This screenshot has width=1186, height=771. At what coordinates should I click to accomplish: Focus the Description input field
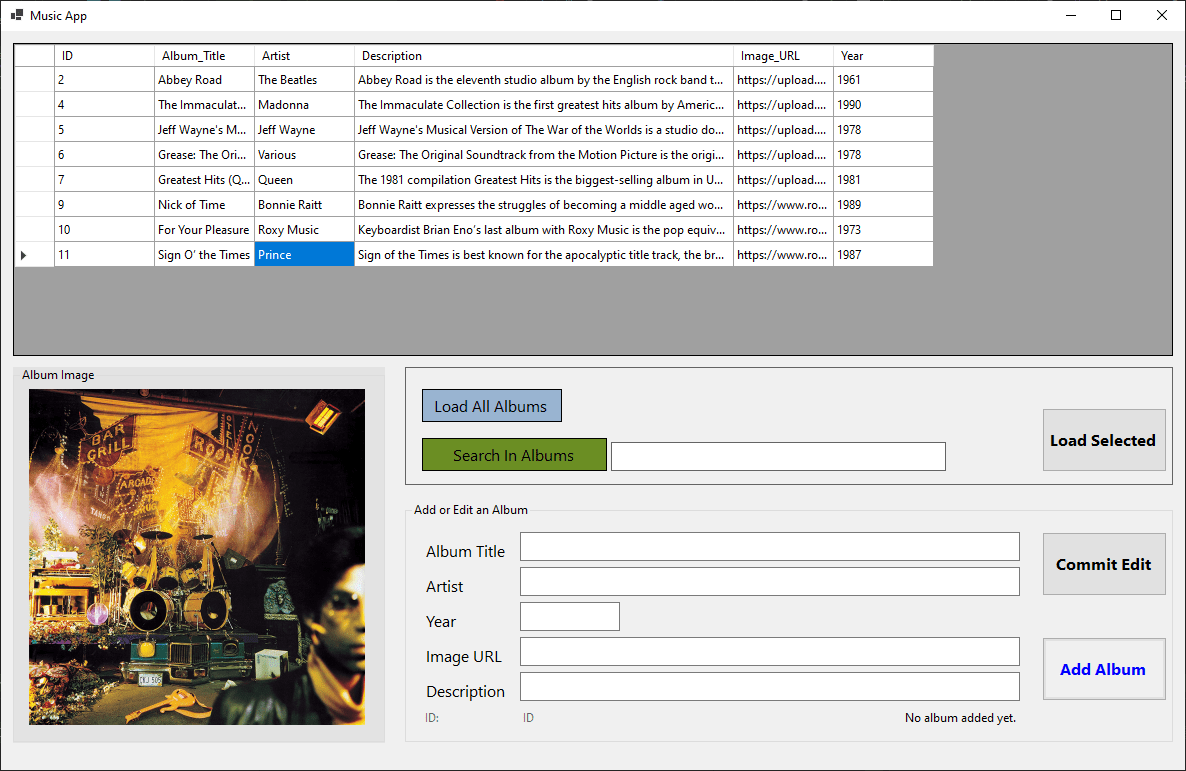[x=770, y=686]
